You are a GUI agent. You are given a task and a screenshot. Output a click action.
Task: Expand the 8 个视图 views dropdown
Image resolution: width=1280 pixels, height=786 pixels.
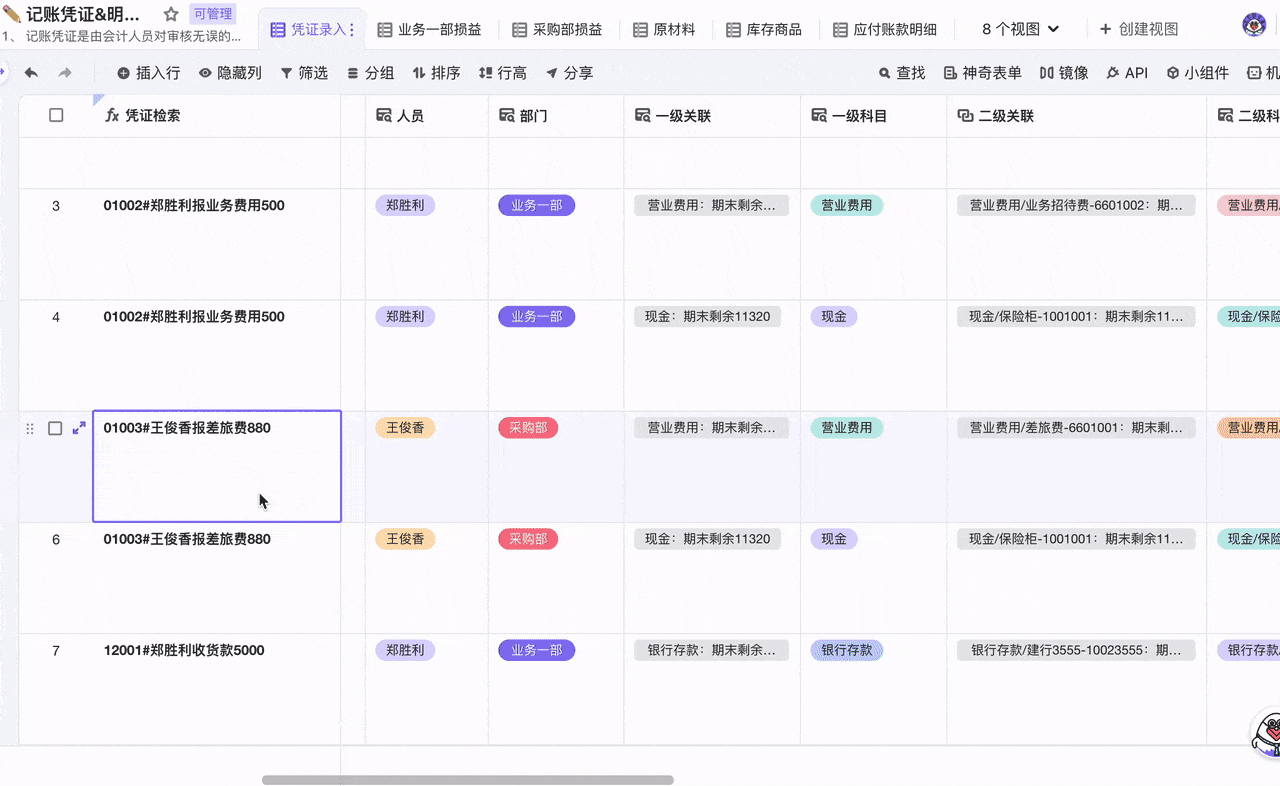pyautogui.click(x=1019, y=29)
